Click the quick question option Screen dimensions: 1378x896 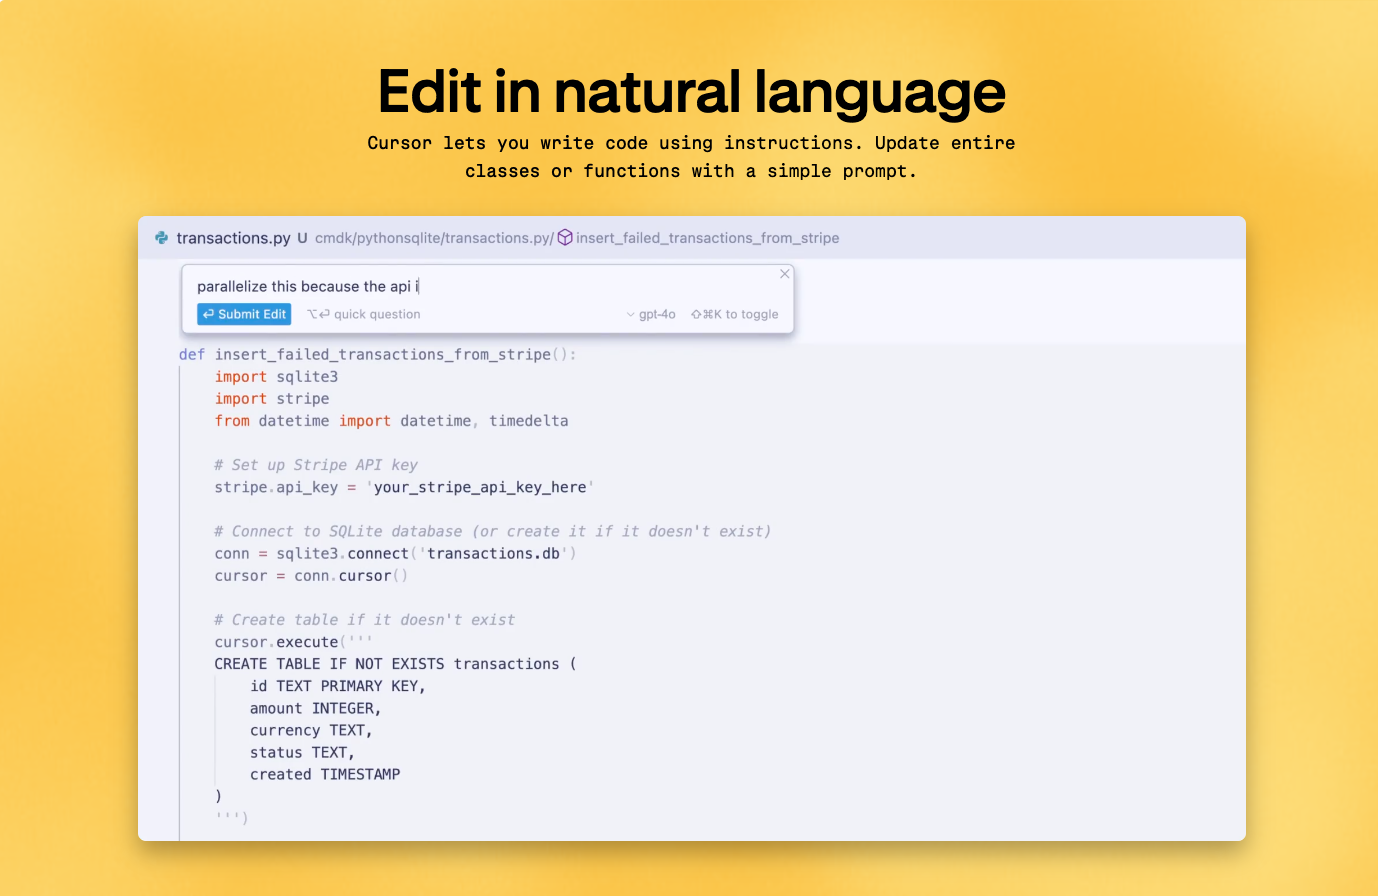tap(364, 314)
